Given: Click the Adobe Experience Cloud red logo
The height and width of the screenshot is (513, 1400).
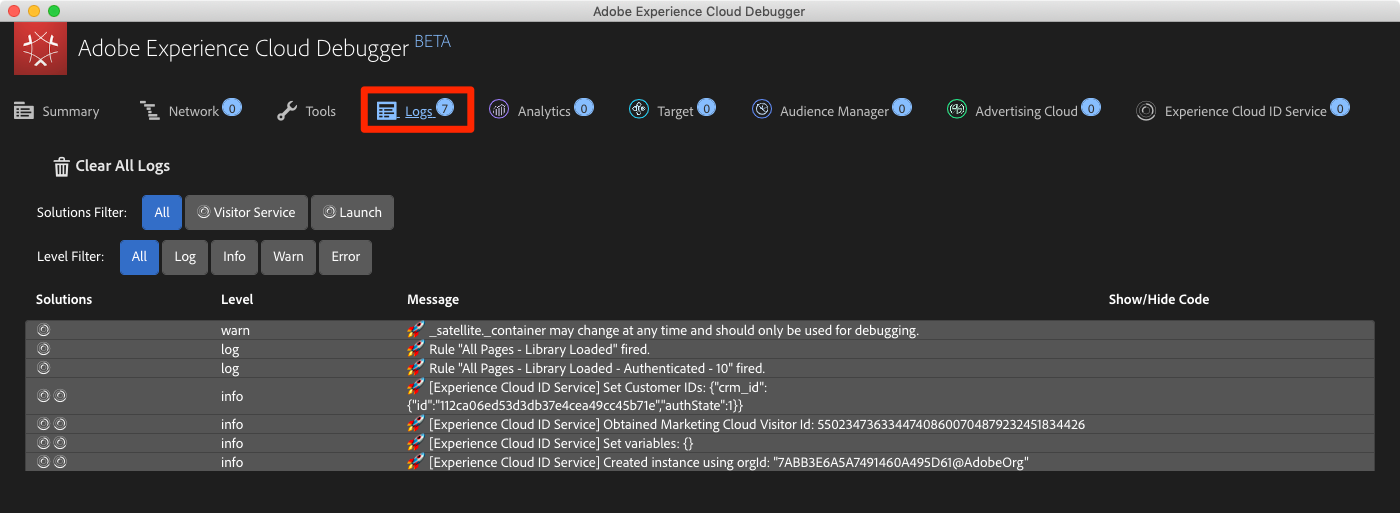Looking at the screenshot, I should (40, 48).
